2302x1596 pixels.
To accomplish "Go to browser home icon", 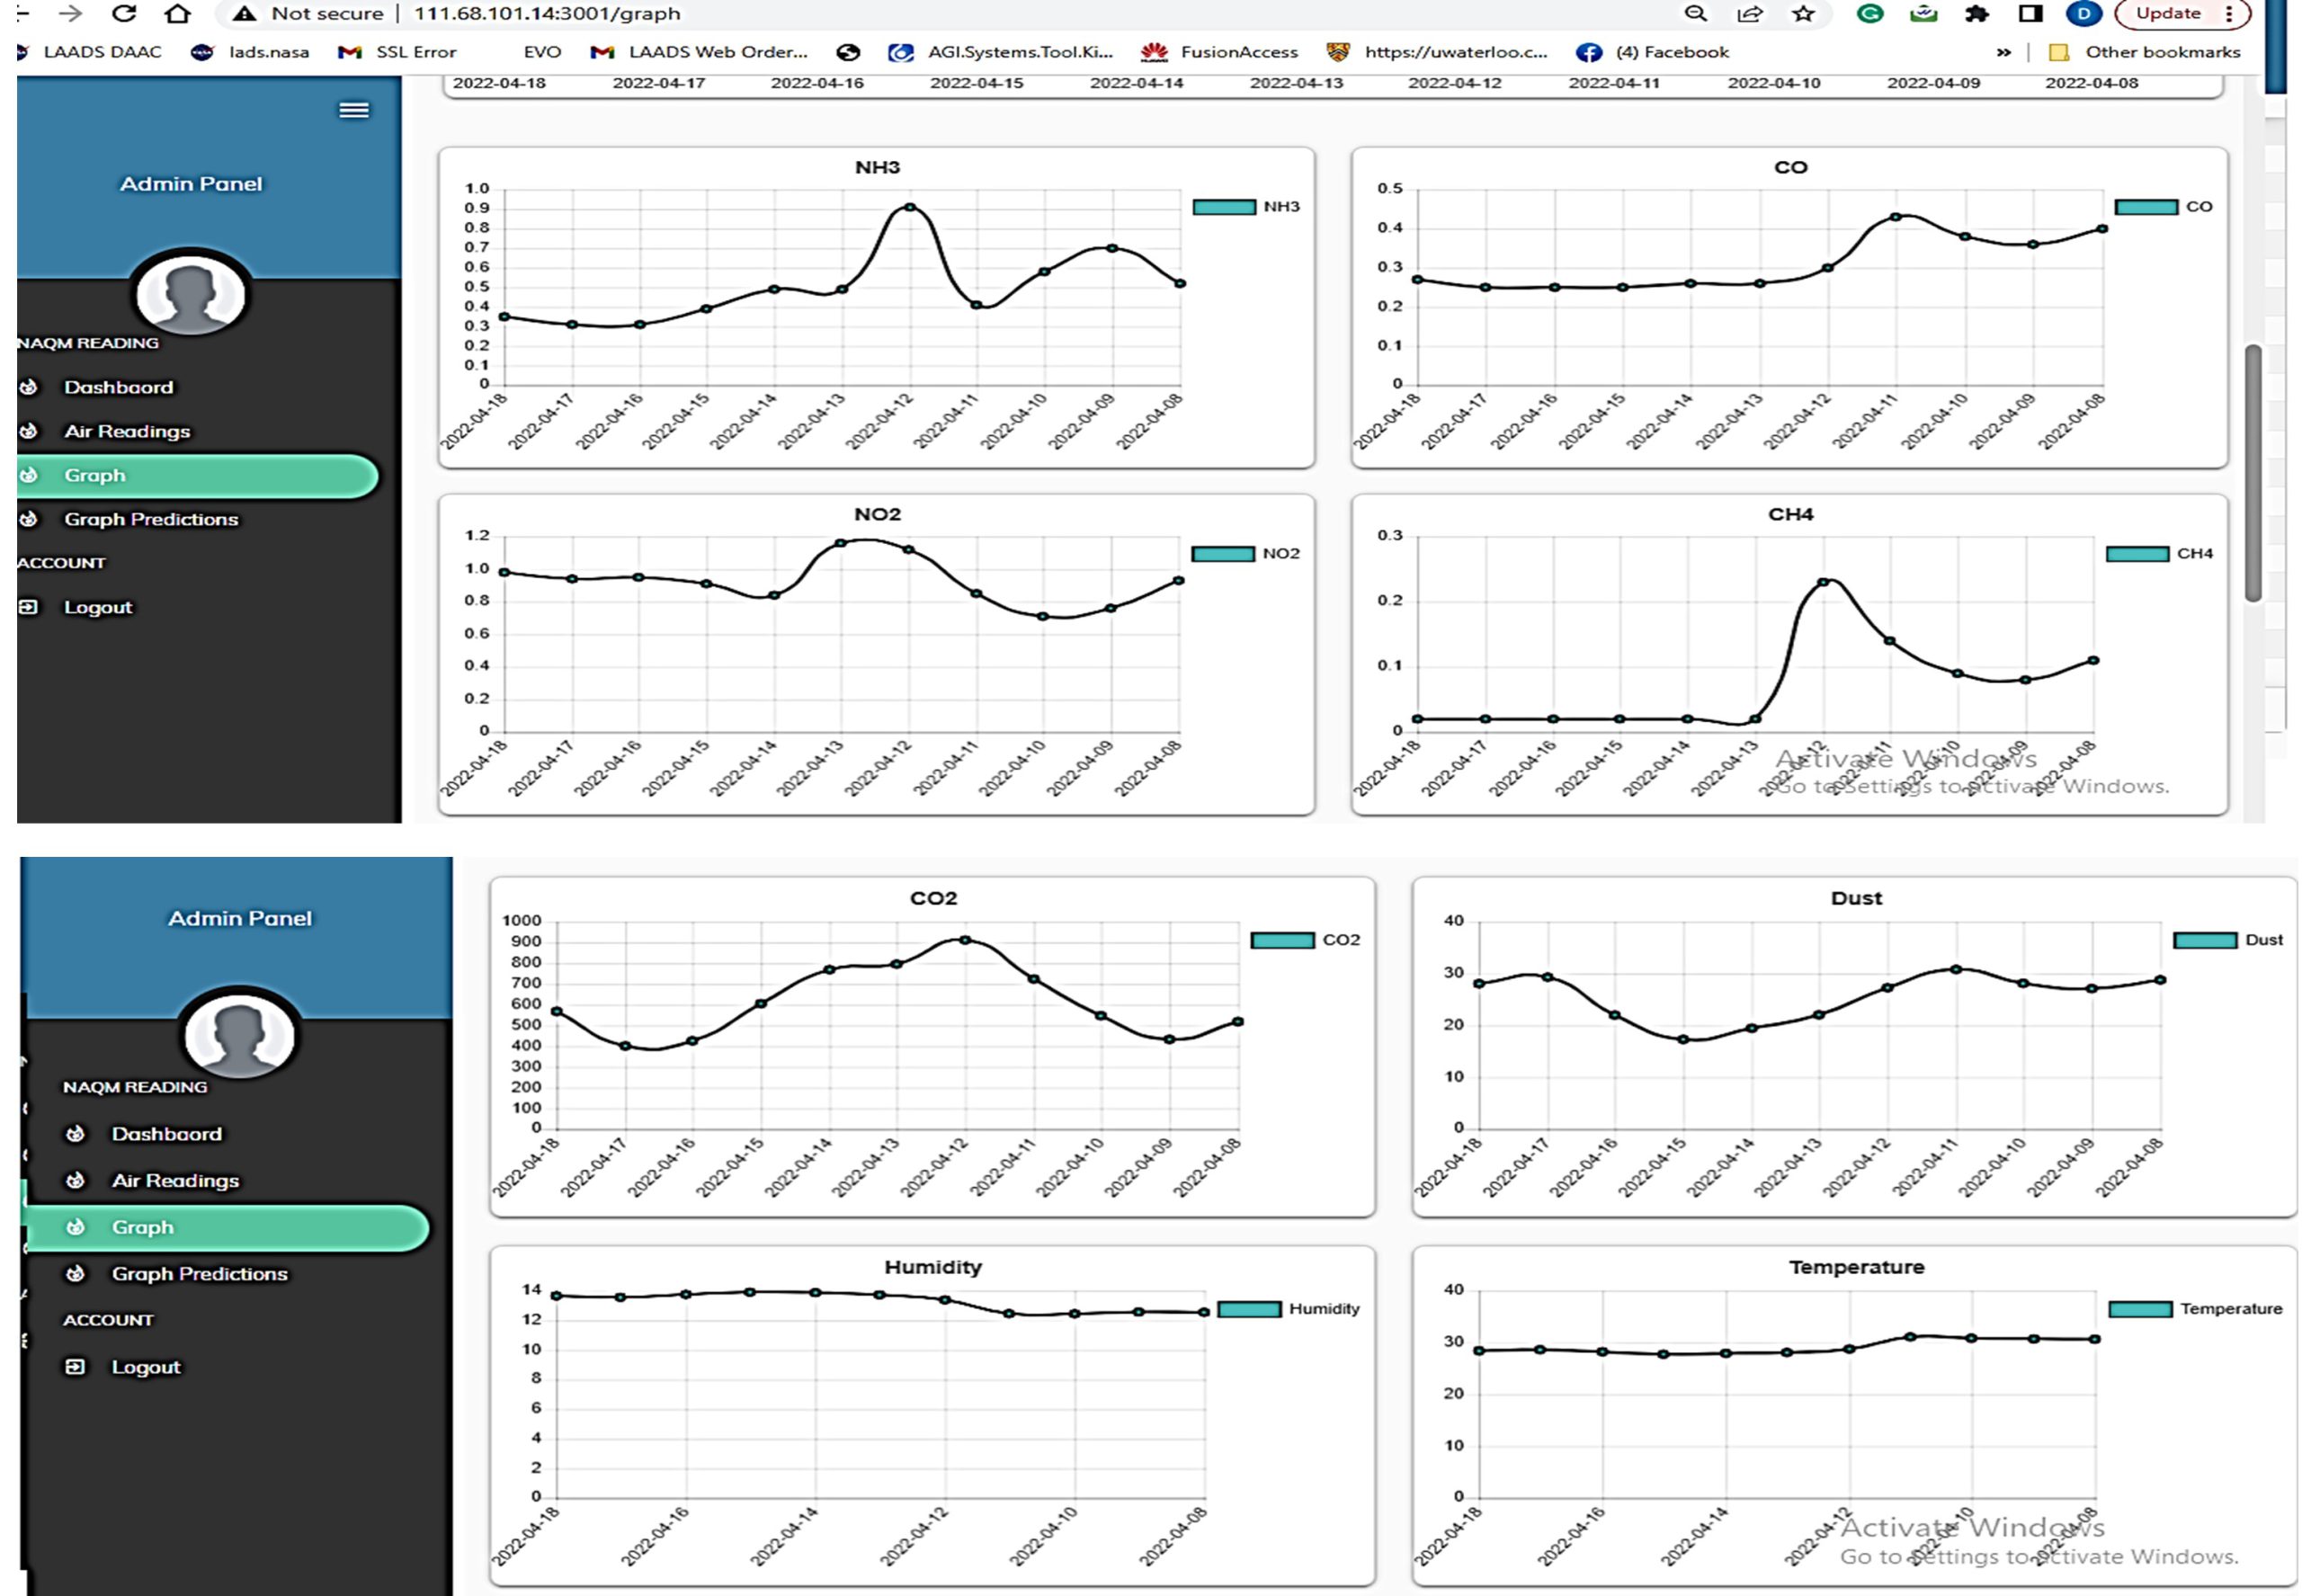I will click(x=178, y=13).
